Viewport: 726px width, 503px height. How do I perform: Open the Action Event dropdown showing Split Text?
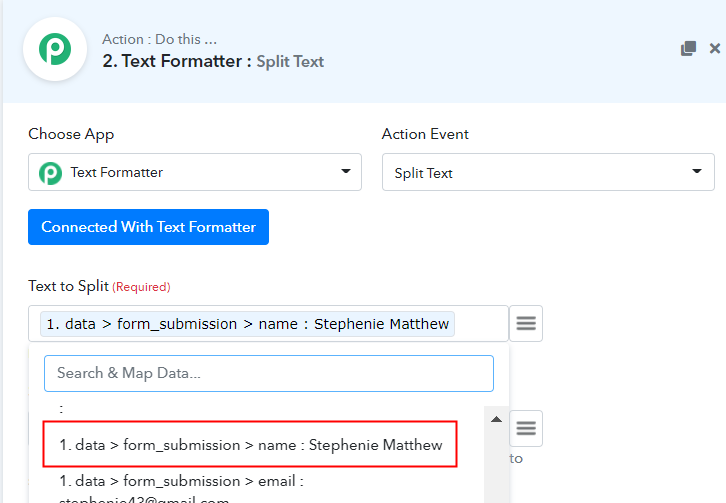548,172
